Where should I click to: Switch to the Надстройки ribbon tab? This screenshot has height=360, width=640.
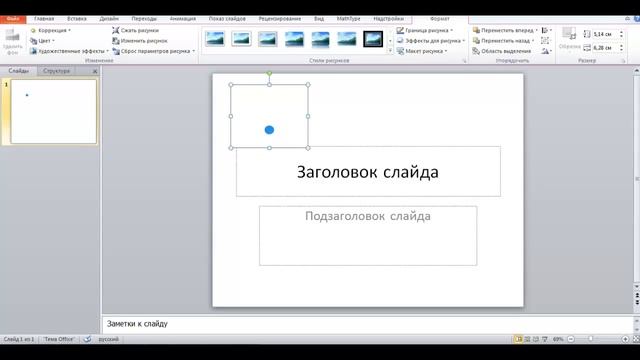(x=389, y=19)
